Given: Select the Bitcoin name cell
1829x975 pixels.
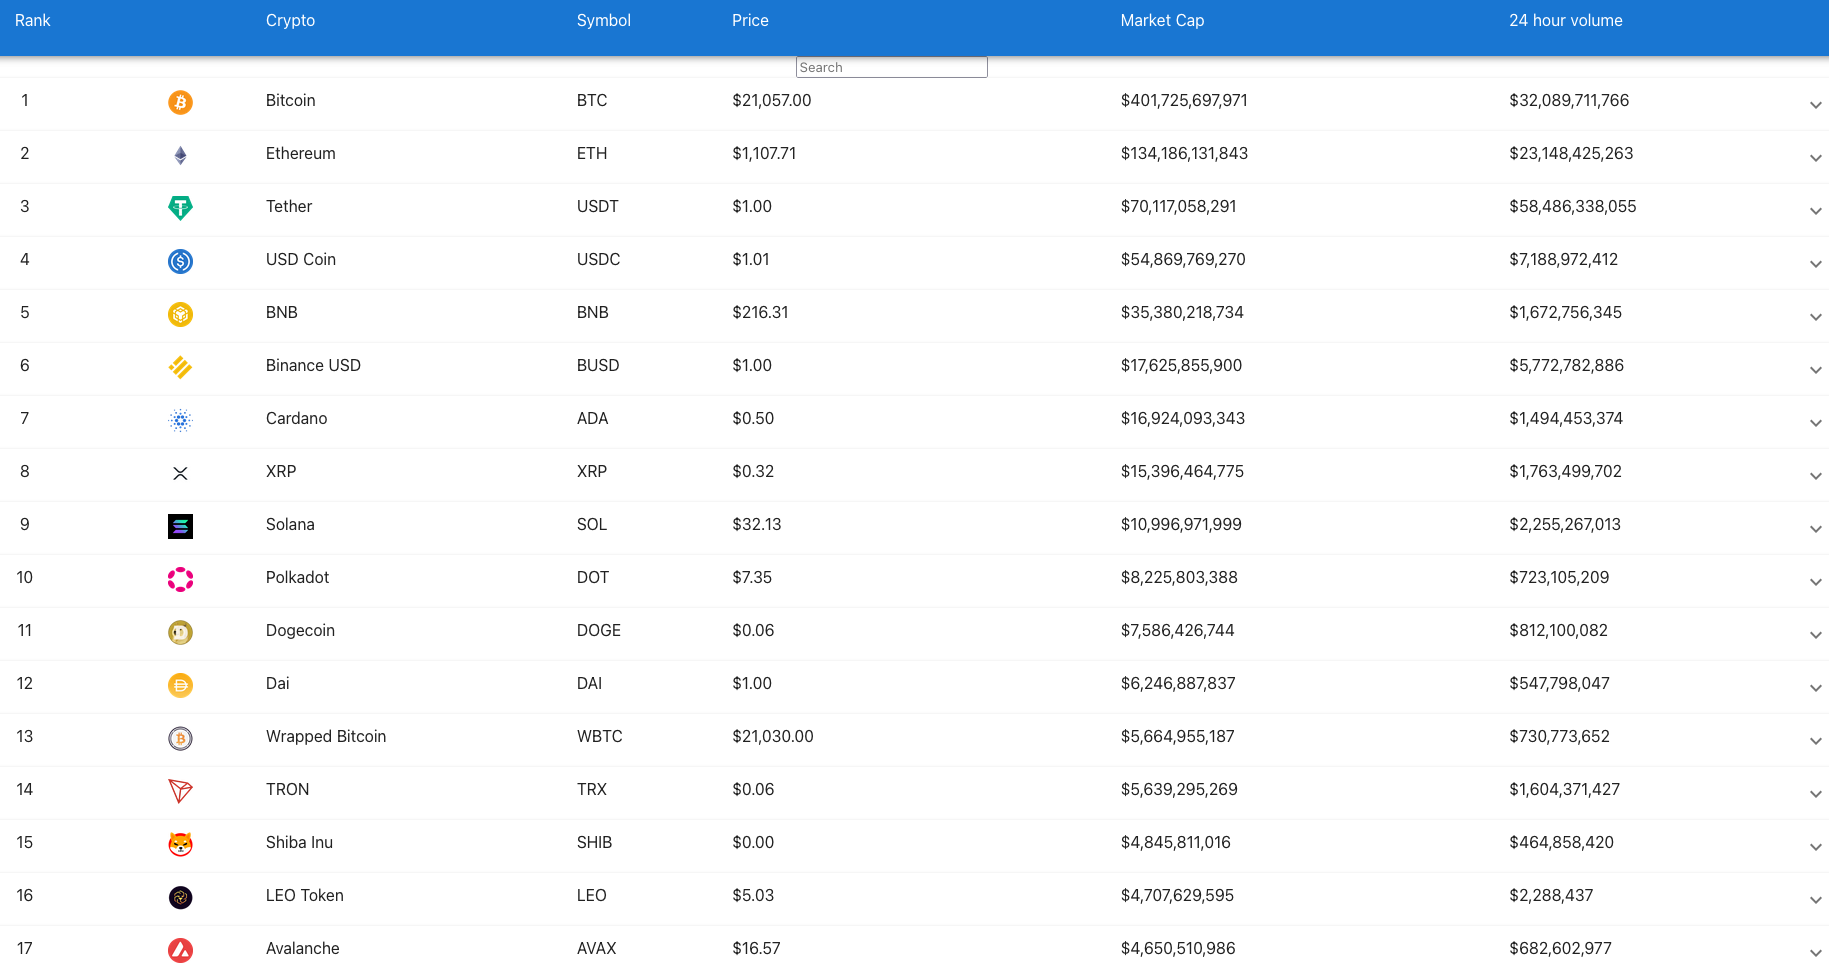Looking at the screenshot, I should pyautogui.click(x=291, y=100).
